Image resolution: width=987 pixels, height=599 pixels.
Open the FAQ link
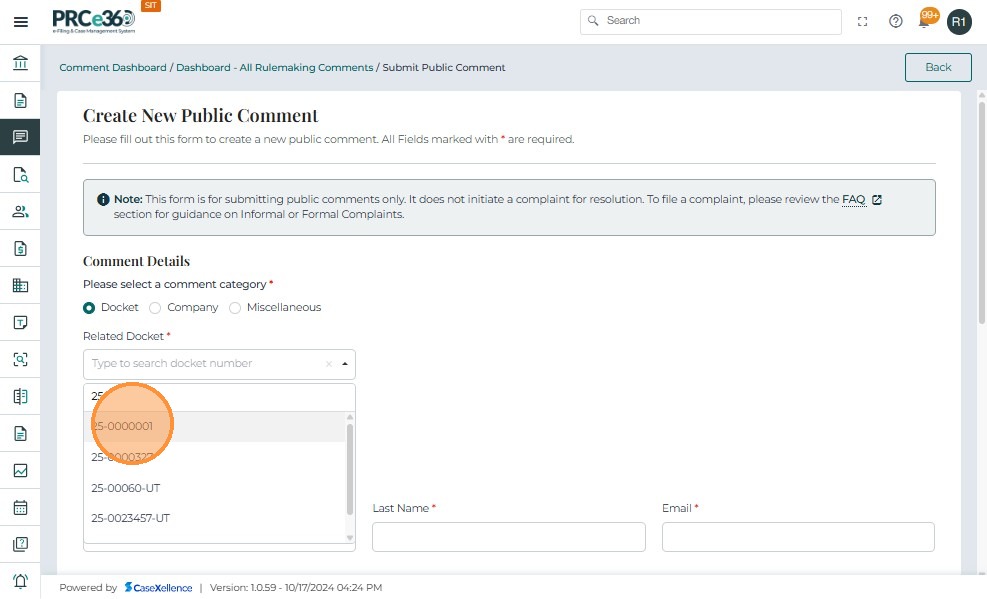pos(853,200)
